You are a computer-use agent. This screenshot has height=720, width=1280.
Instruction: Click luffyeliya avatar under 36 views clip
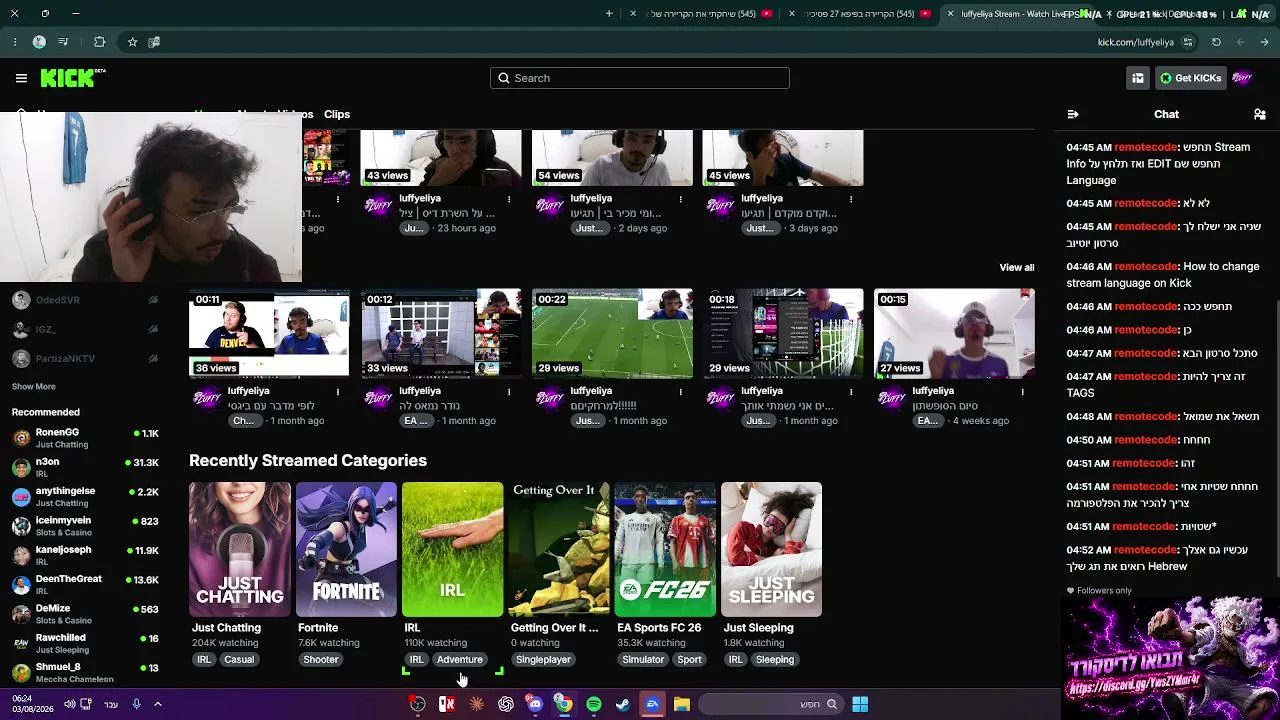click(207, 399)
